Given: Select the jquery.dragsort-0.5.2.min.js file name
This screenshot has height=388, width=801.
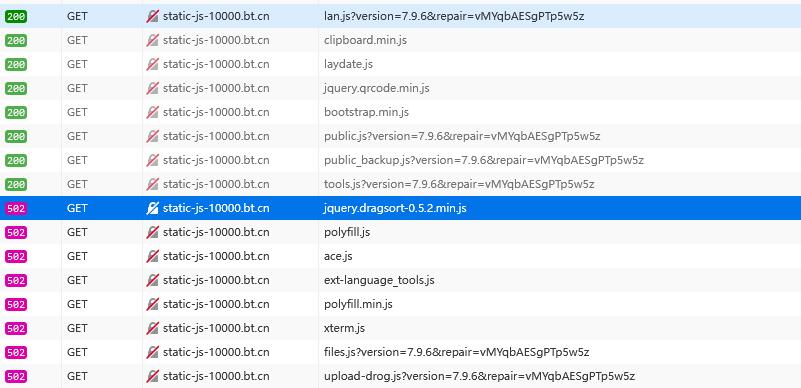Looking at the screenshot, I should 395,208.
